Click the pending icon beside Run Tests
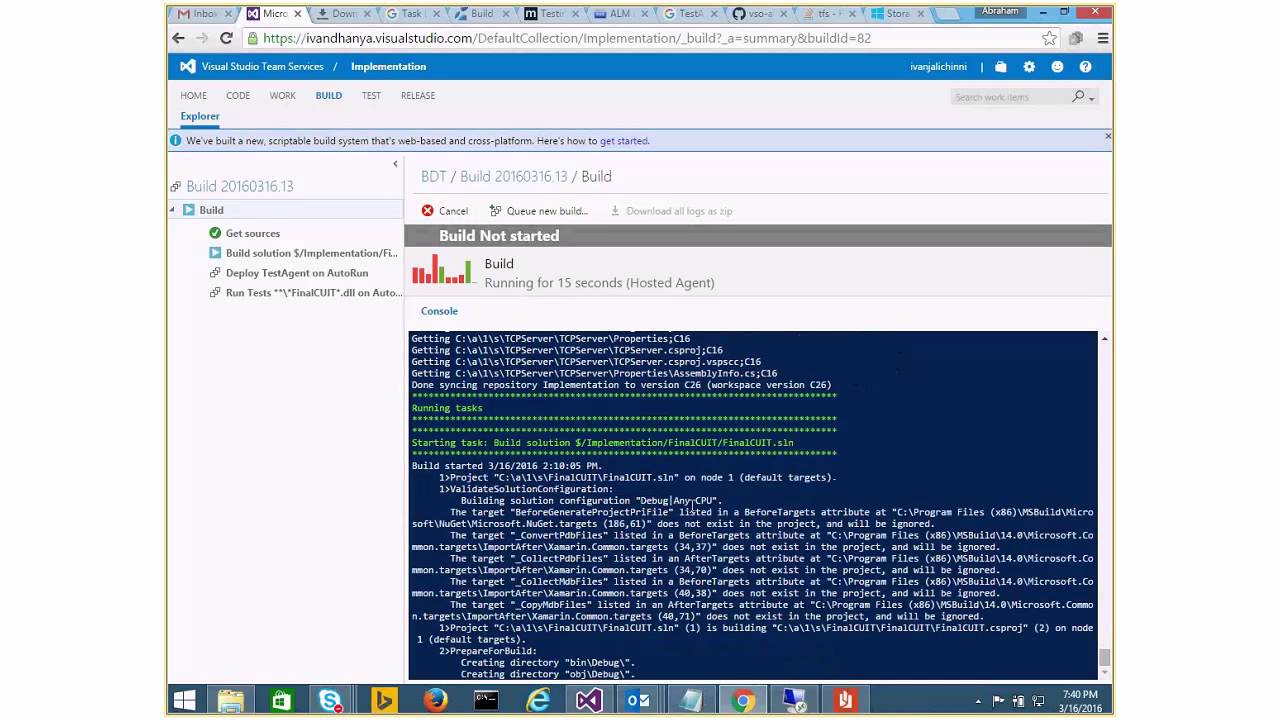1280x720 pixels. (215, 293)
